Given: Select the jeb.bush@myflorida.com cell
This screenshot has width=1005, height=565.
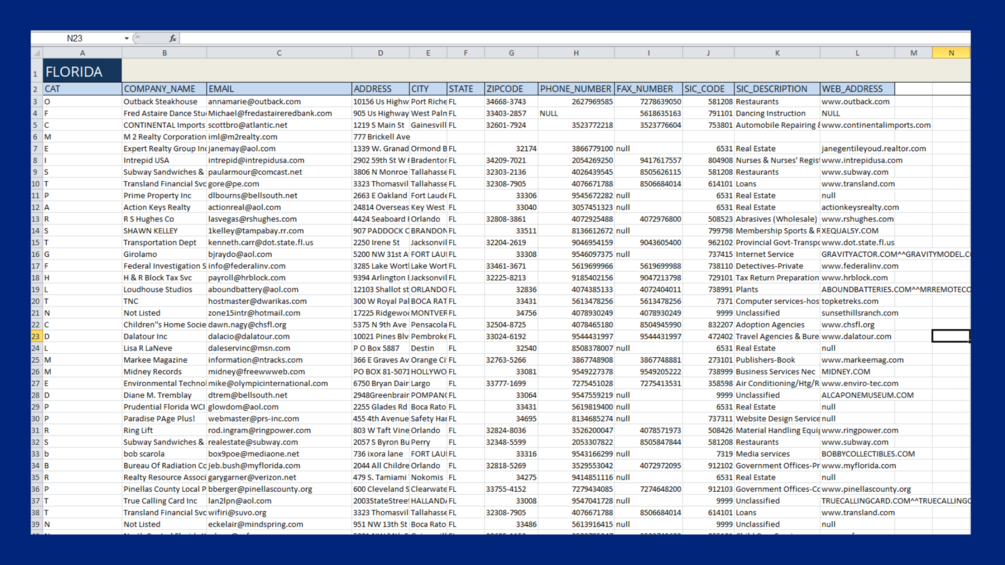Looking at the screenshot, I should [x=279, y=466].
